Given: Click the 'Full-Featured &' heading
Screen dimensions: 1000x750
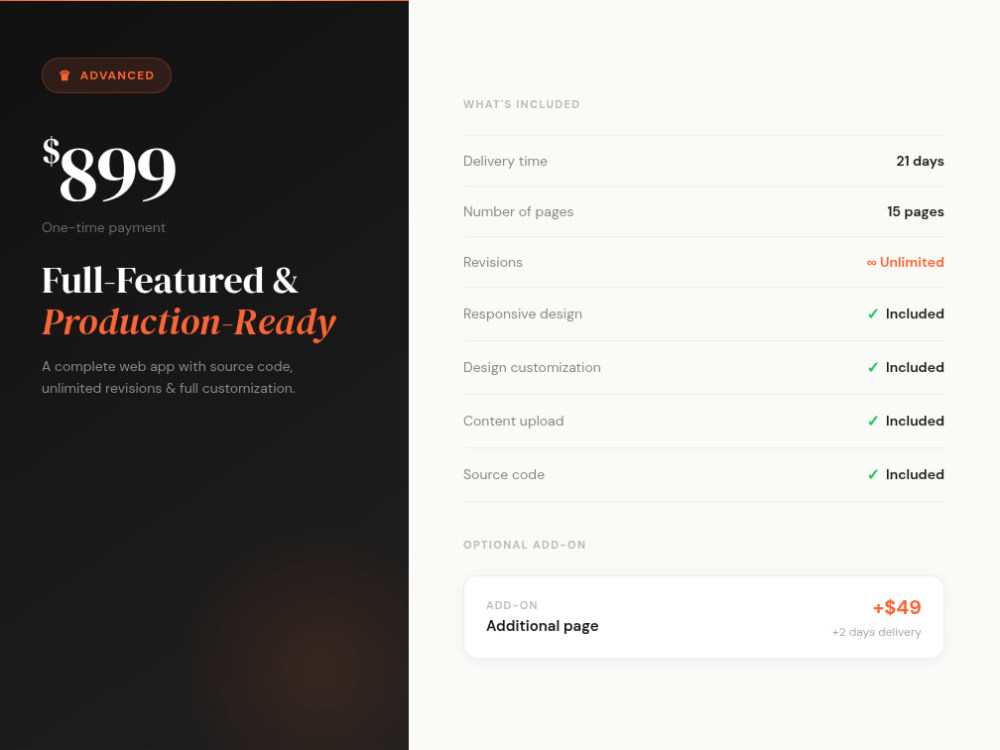Looking at the screenshot, I should [170, 281].
